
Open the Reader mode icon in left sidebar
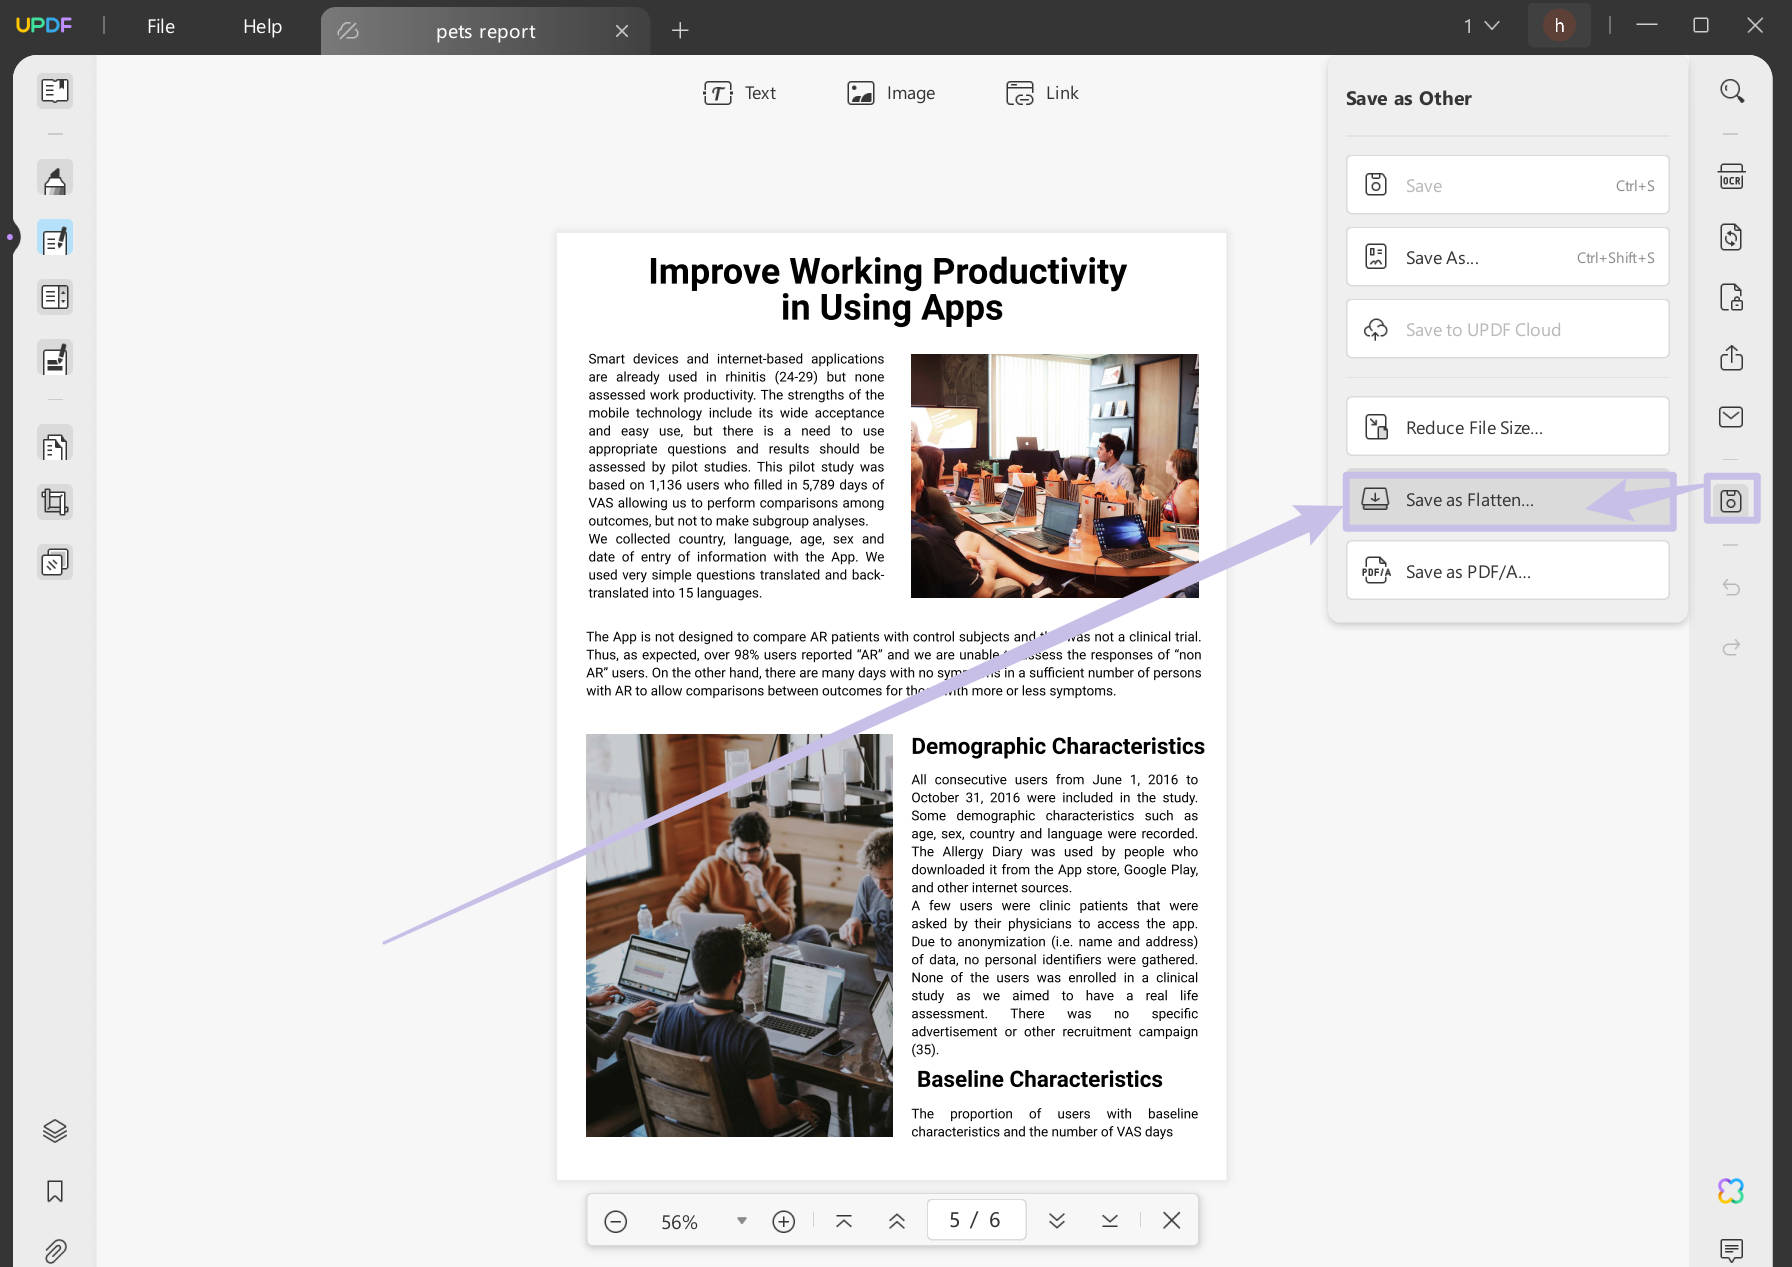pyautogui.click(x=55, y=91)
